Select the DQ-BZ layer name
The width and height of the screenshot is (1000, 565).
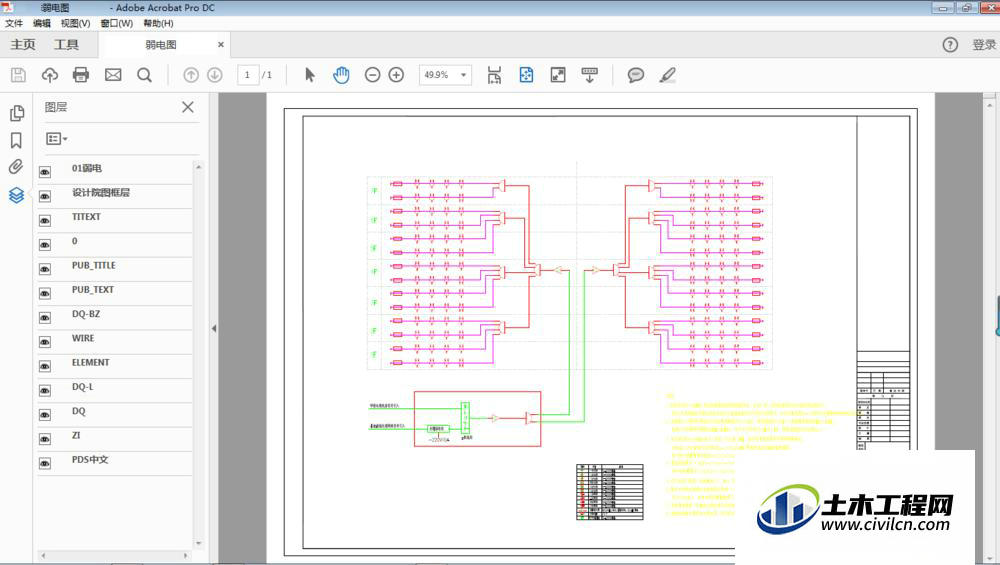point(86,314)
